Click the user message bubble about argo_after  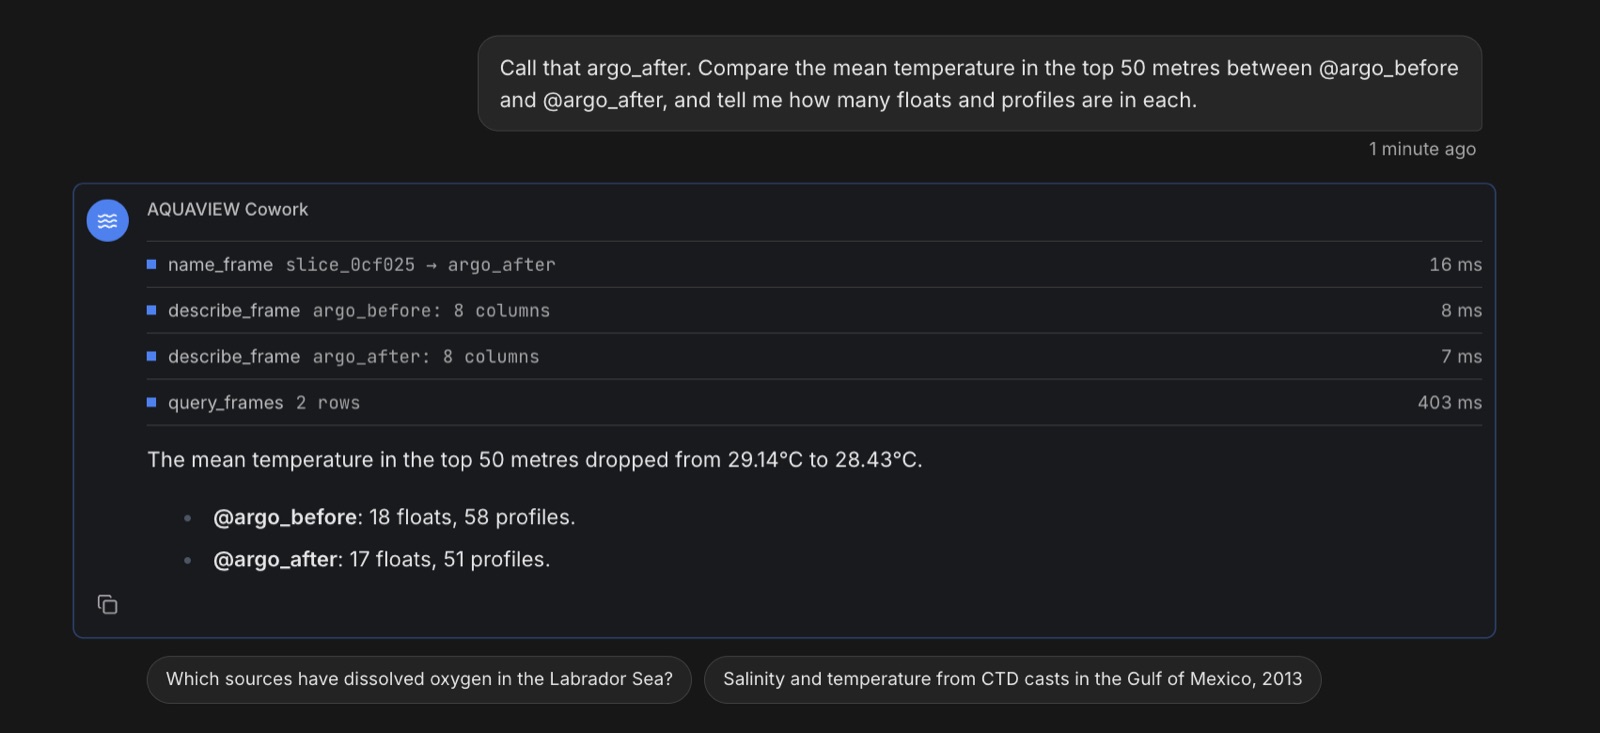click(x=980, y=84)
